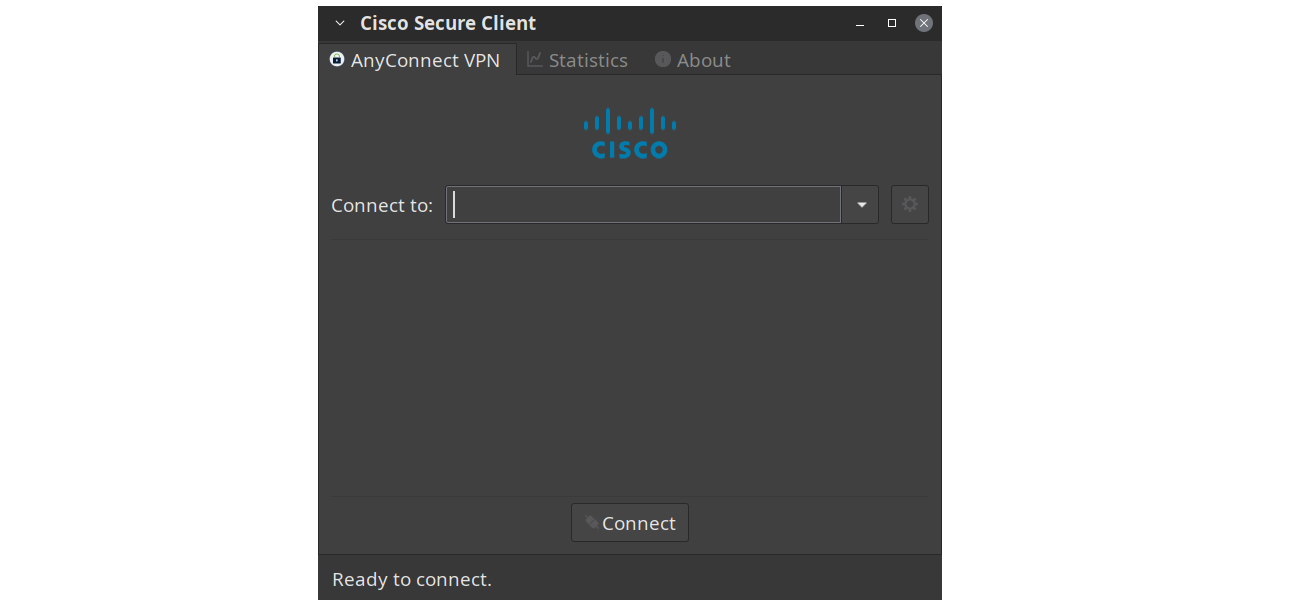This screenshot has width=1300, height=608.
Task: Click the 'Ready to connect.' status text
Action: tap(412, 579)
